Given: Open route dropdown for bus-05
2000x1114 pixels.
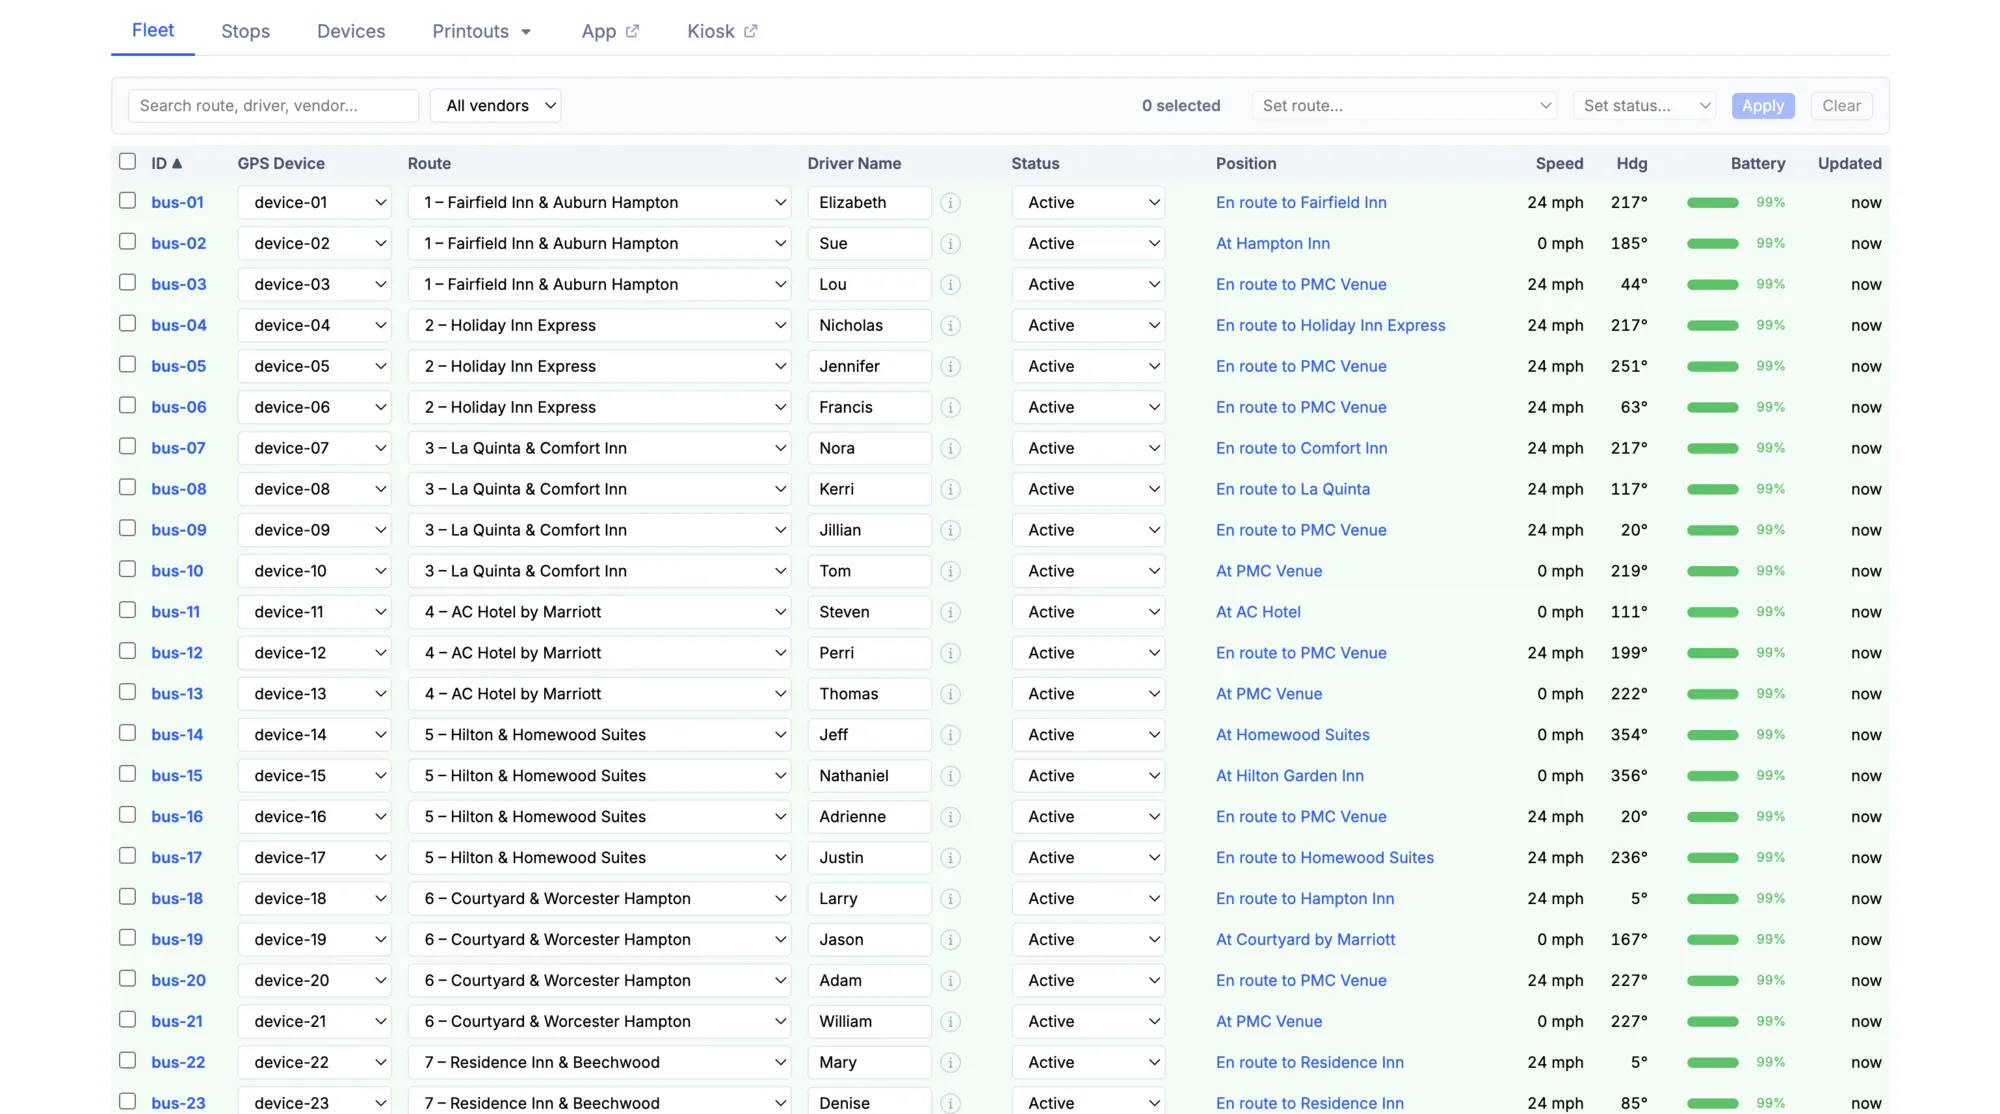Looking at the screenshot, I should [x=599, y=366].
